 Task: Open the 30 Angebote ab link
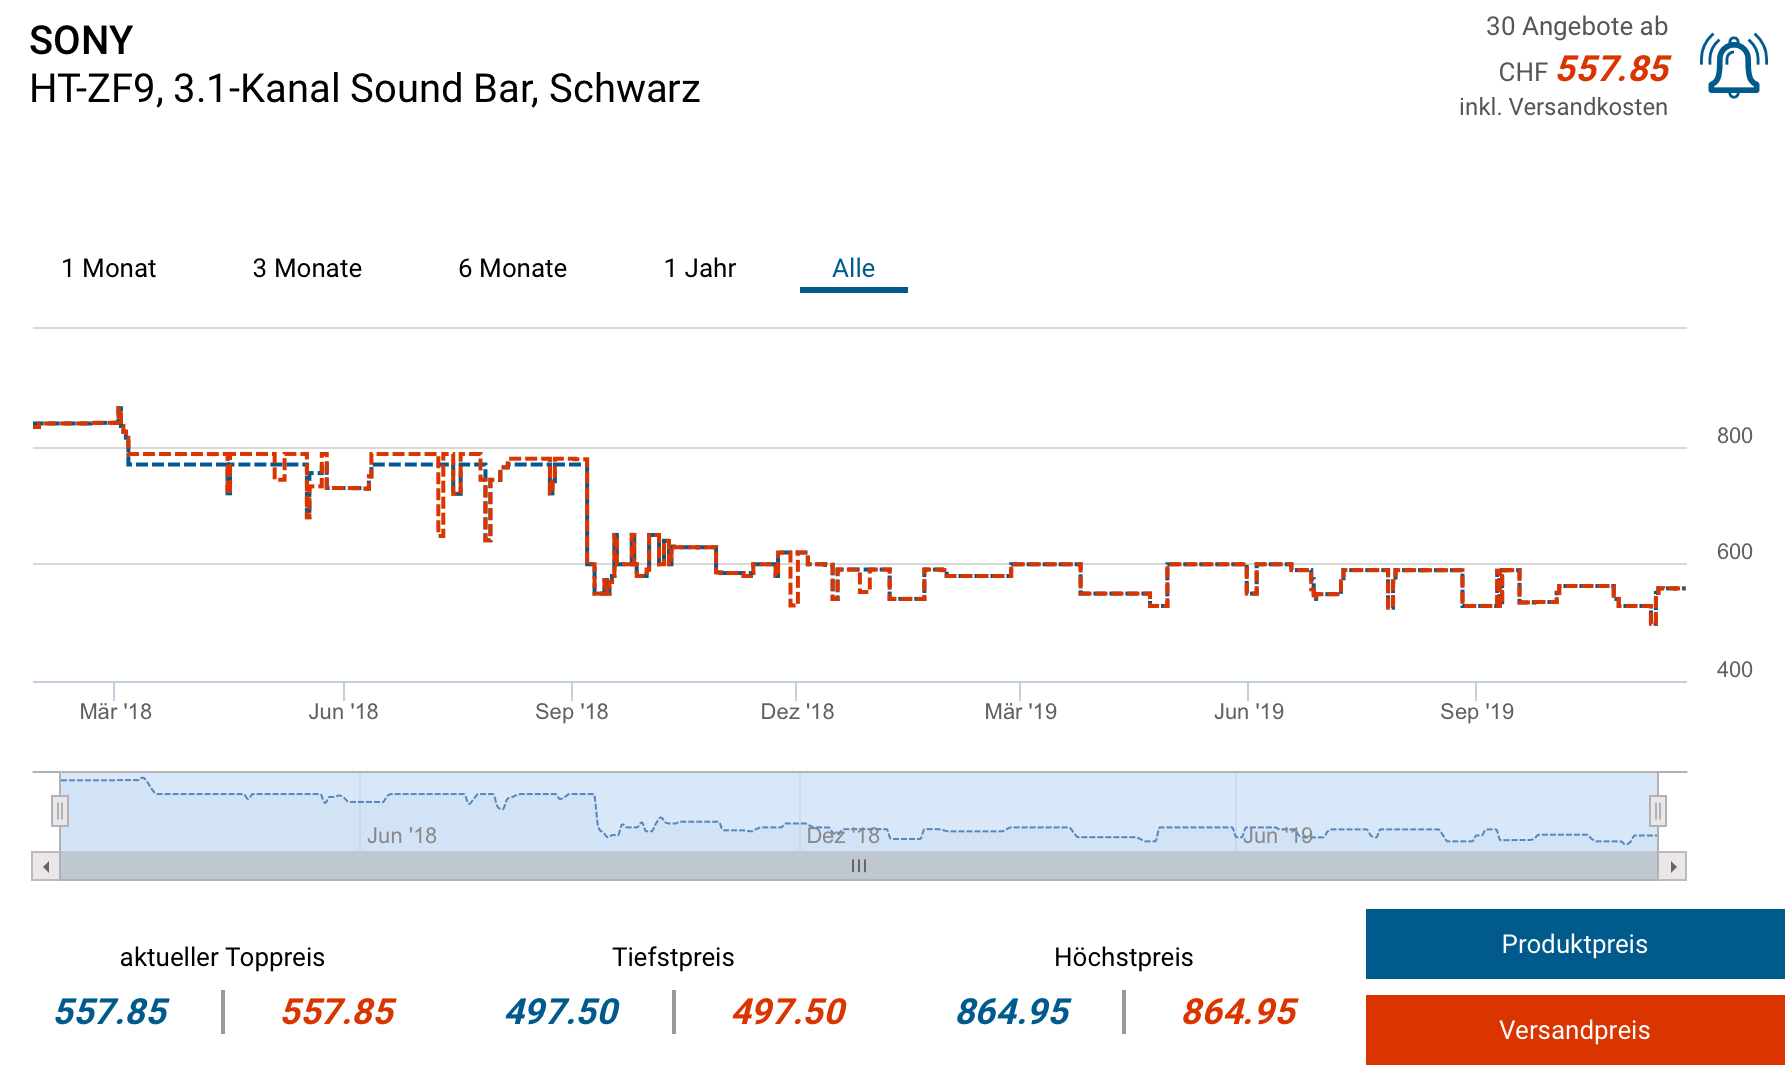[1576, 27]
